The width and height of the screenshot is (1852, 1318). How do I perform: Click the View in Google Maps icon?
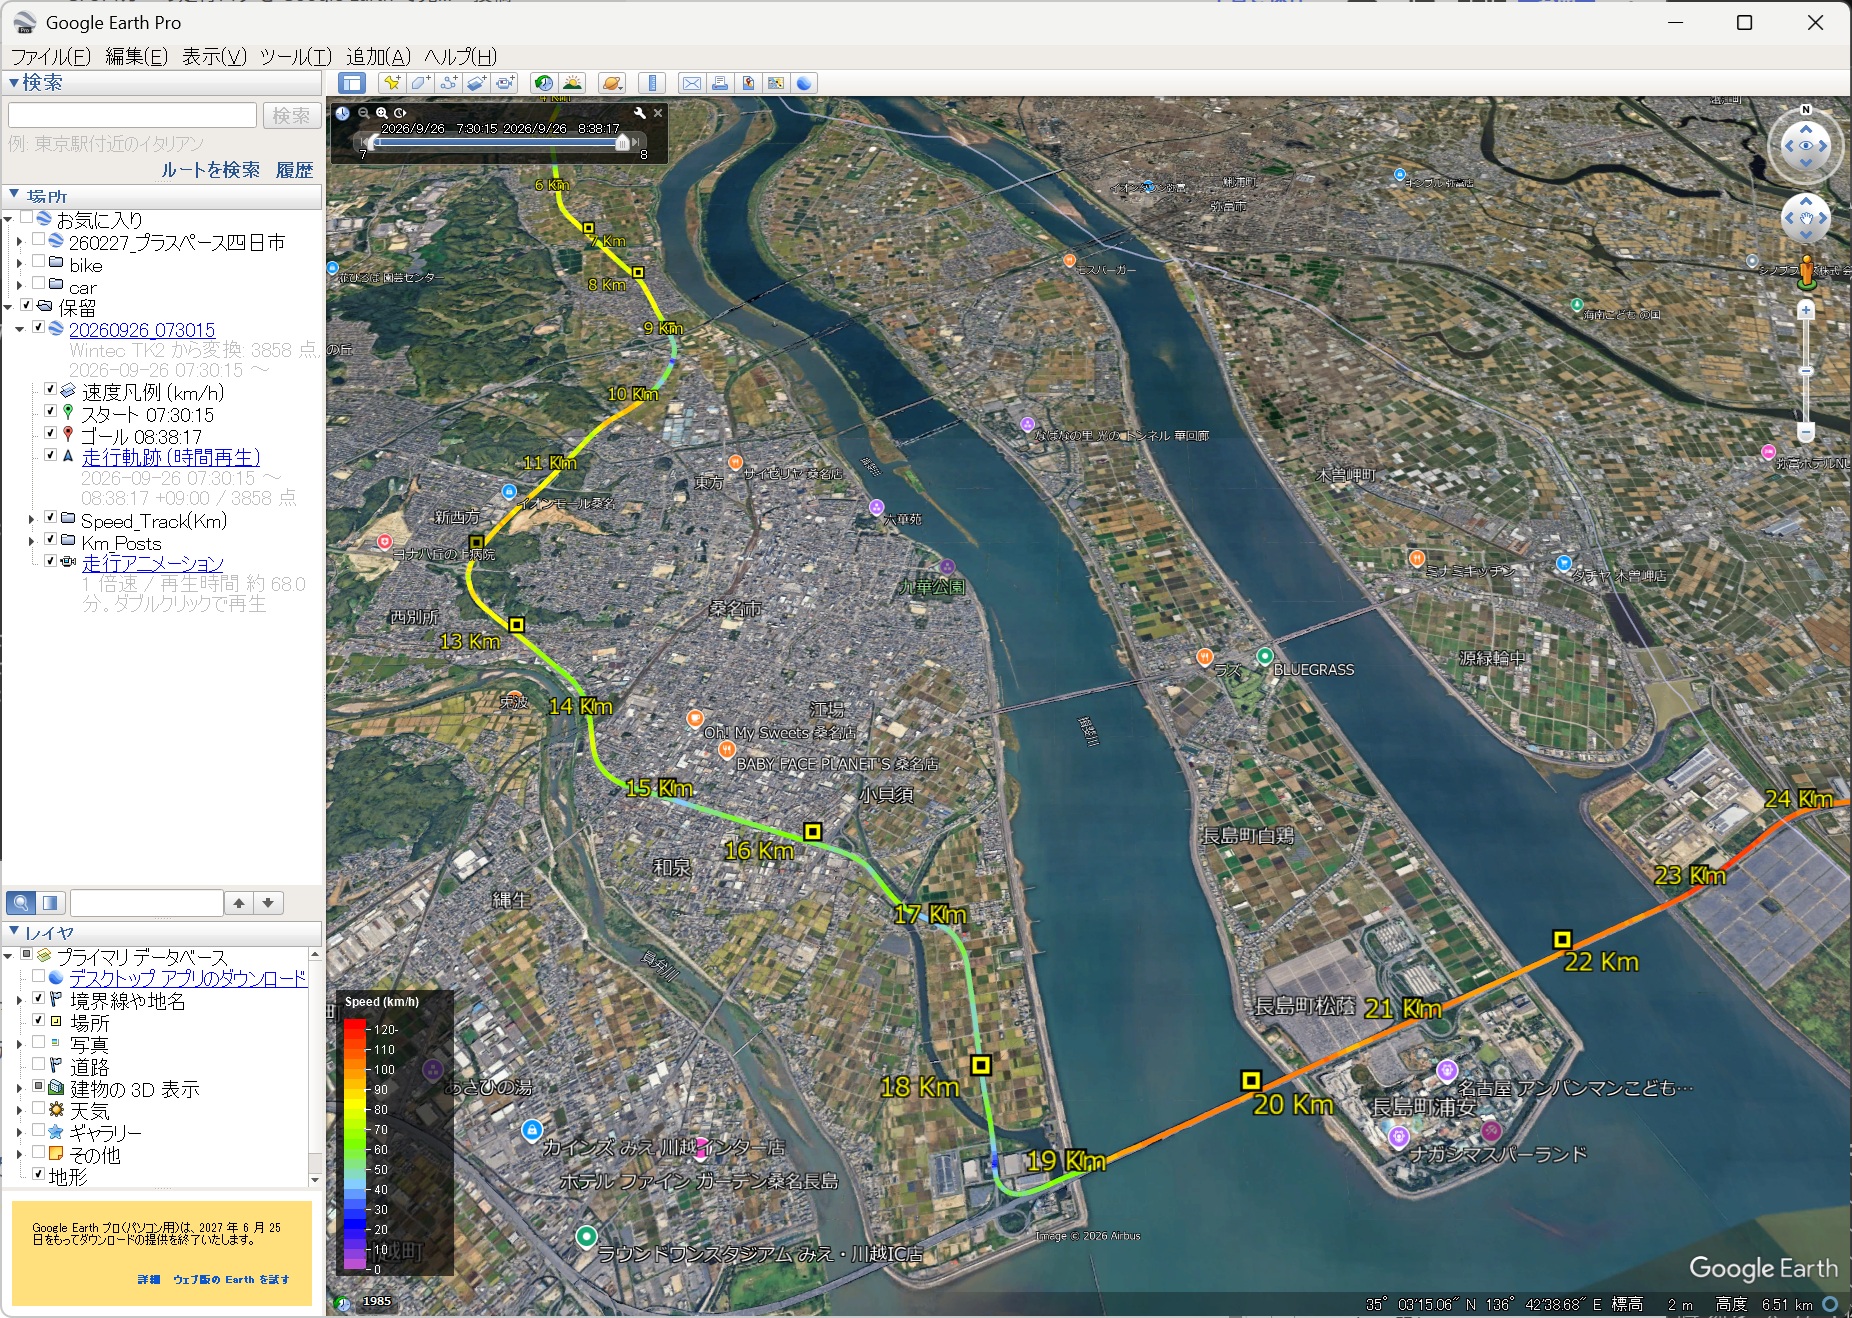pos(775,83)
